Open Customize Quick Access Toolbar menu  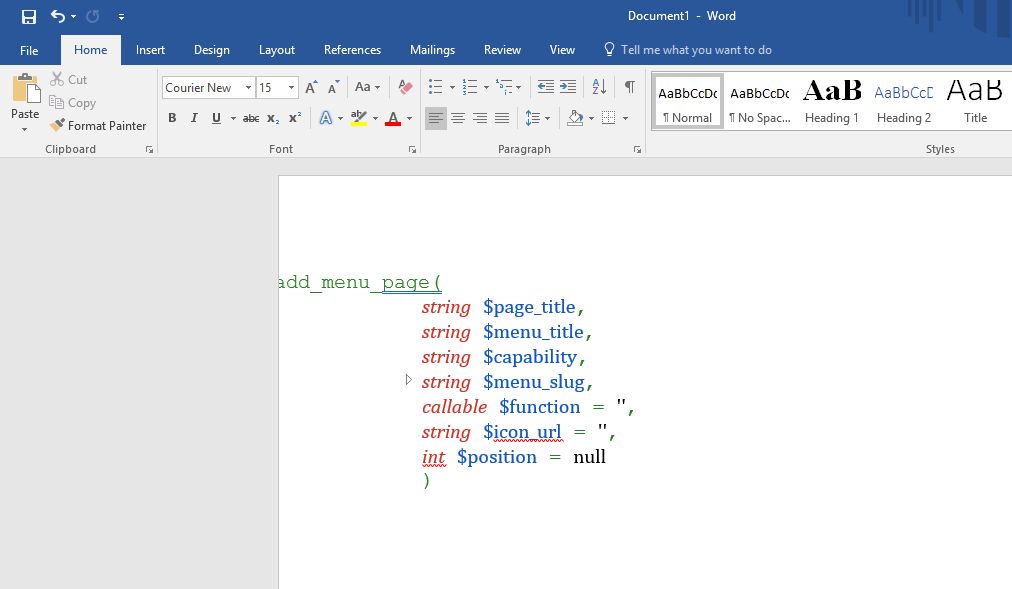click(121, 17)
